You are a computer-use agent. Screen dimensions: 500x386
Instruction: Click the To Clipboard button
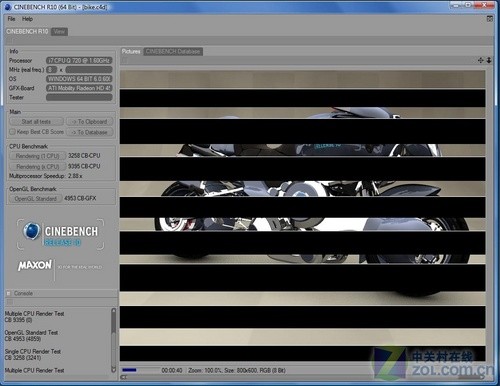point(89,122)
